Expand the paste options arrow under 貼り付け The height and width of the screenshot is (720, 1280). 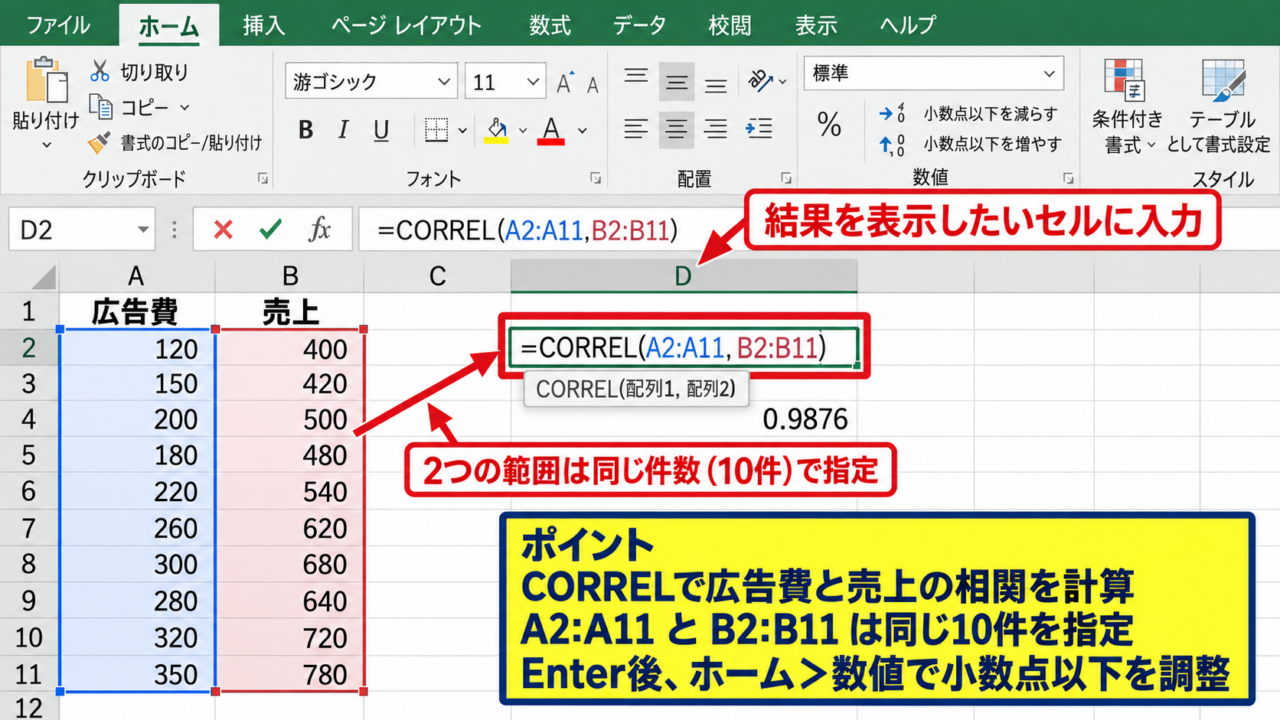46,145
